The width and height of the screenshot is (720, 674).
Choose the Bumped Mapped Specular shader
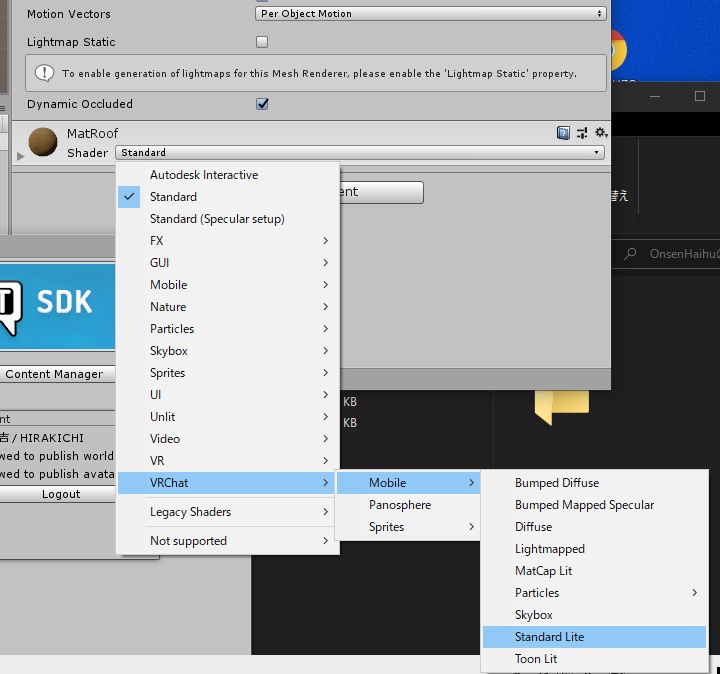click(x=594, y=505)
